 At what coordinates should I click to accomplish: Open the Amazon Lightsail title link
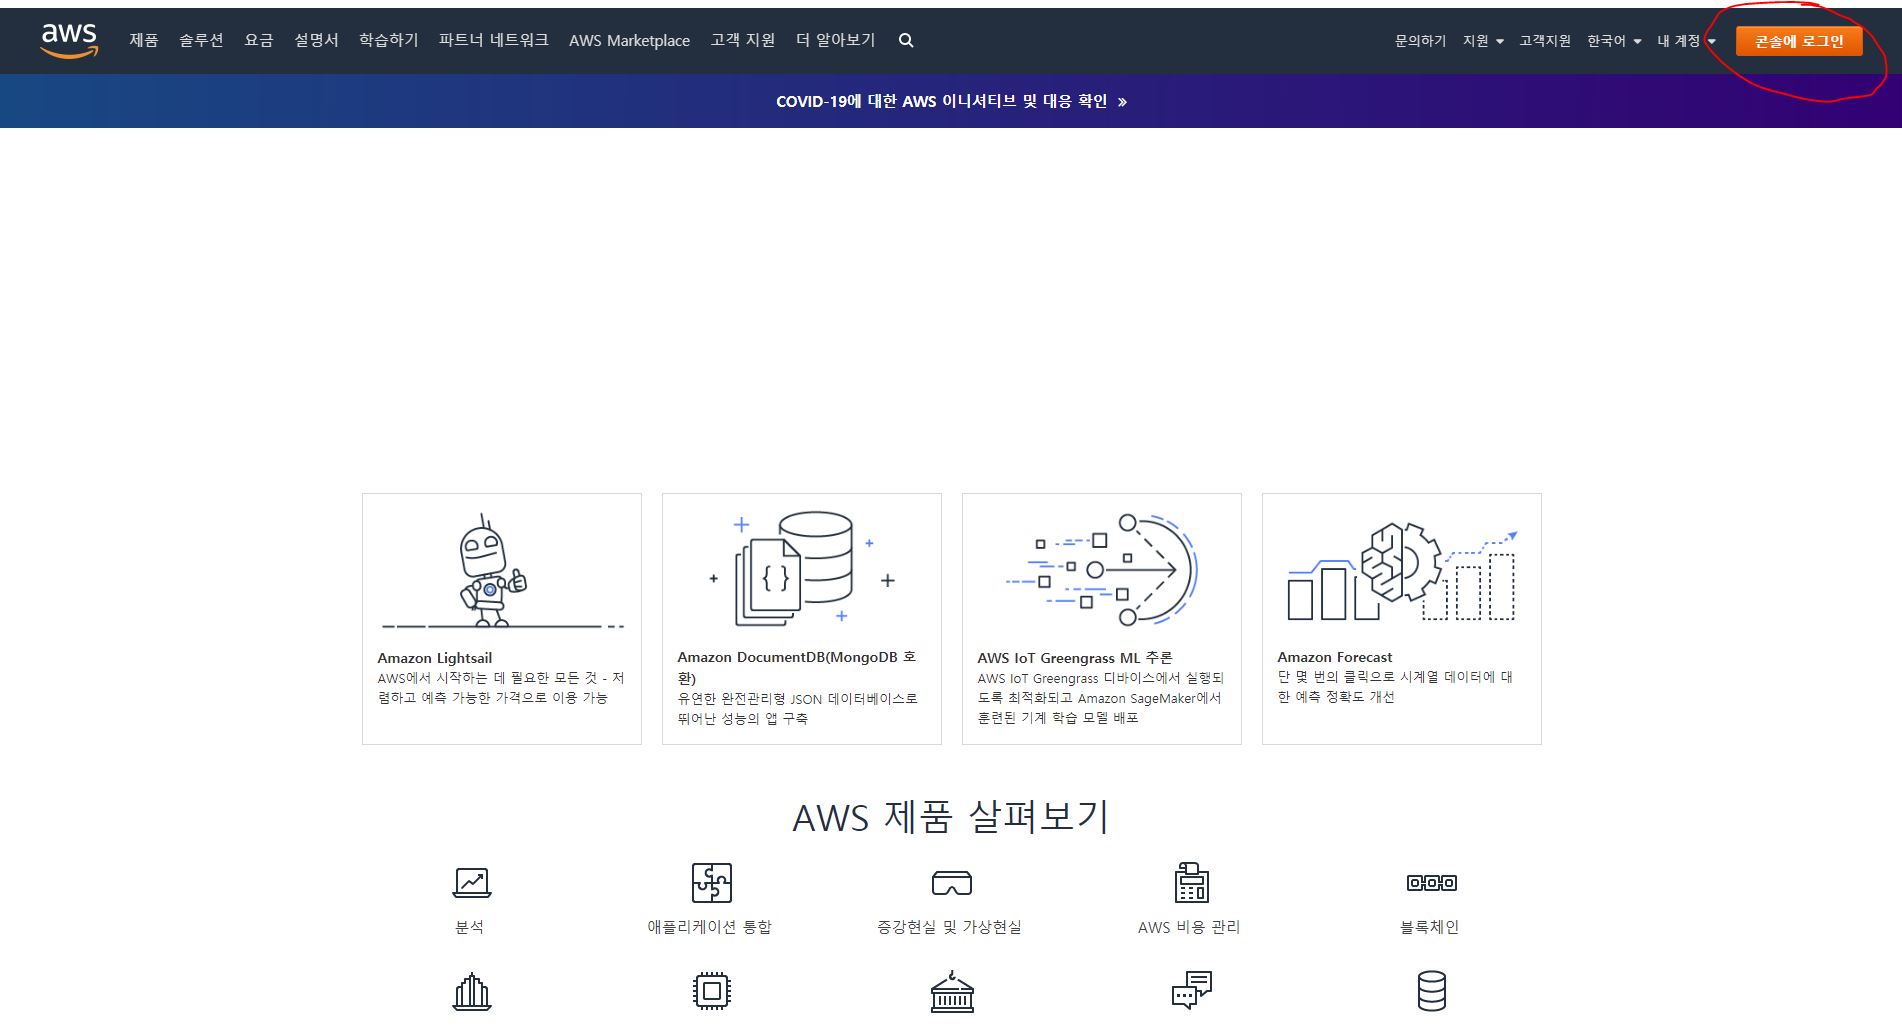tap(435, 658)
